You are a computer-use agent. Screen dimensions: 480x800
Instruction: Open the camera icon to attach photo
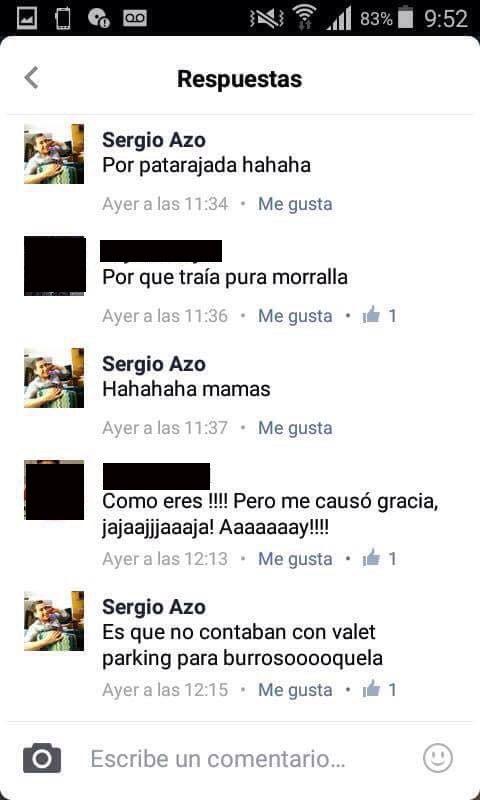click(42, 759)
